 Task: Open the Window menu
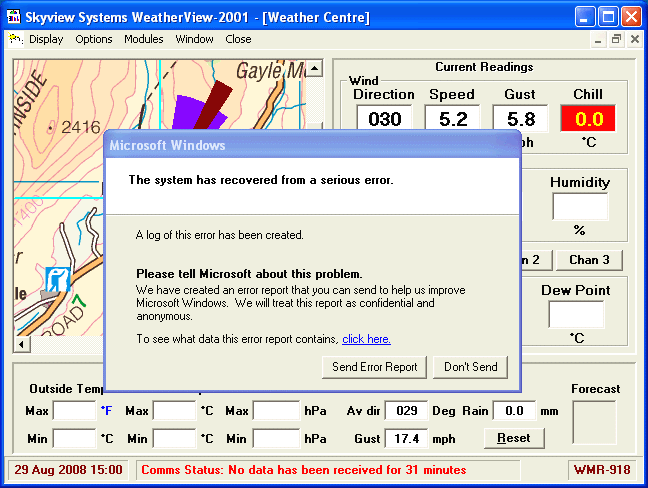click(194, 40)
